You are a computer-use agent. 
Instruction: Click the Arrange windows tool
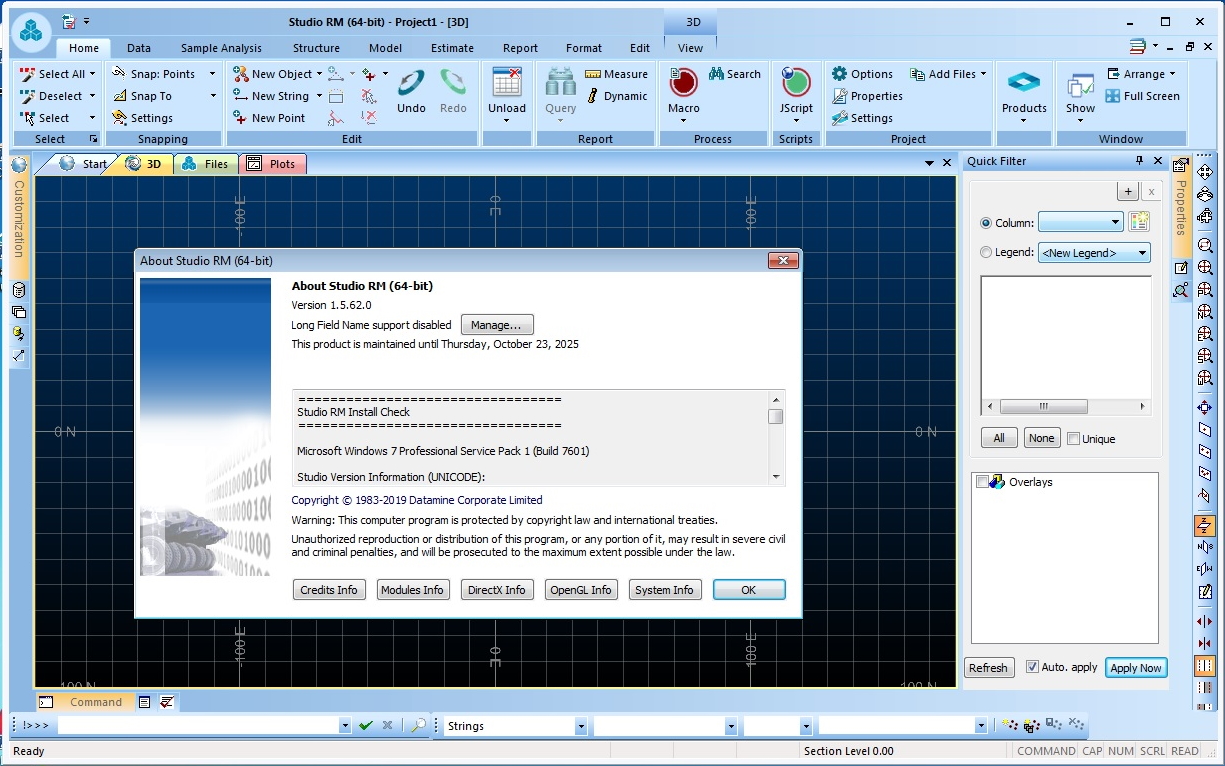1135,74
